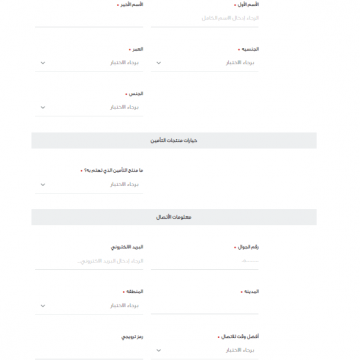
Task: Click the chevron arrow of المنطقة dropdown
Action: pyautogui.click(x=43, y=306)
